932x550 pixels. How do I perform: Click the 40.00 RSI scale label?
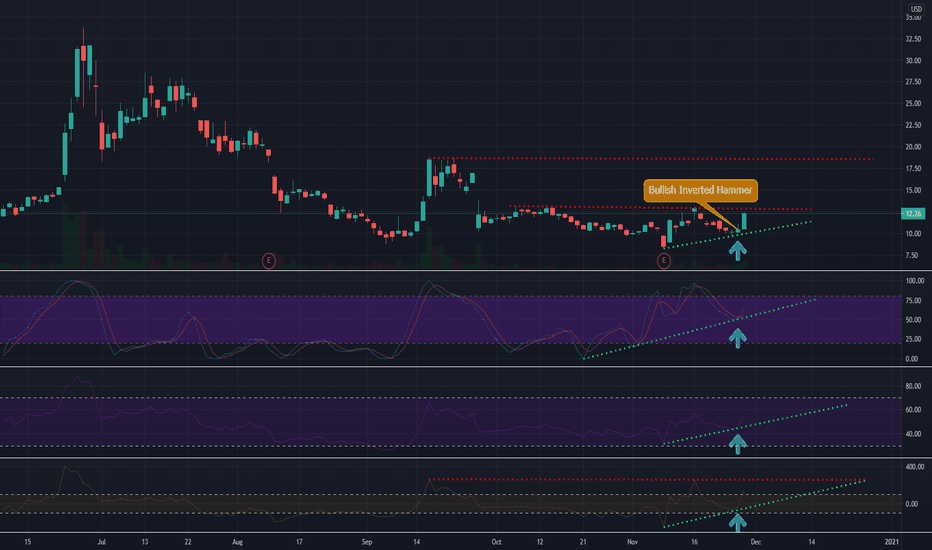pyautogui.click(x=913, y=434)
